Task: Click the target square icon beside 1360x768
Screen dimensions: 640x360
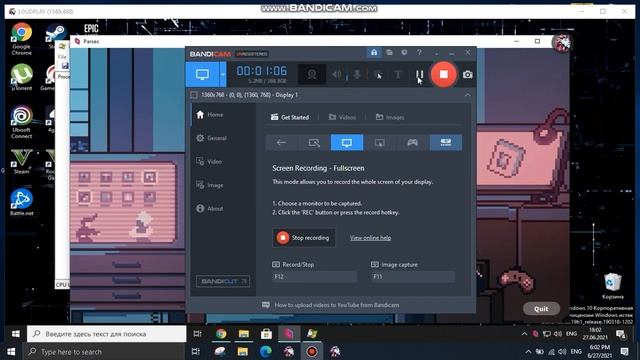Action: (194, 95)
